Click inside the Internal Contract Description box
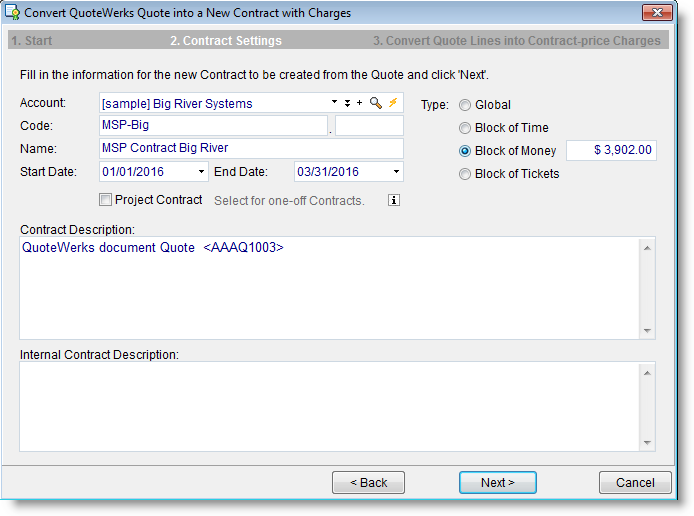The width and height of the screenshot is (694, 516). click(x=328, y=406)
